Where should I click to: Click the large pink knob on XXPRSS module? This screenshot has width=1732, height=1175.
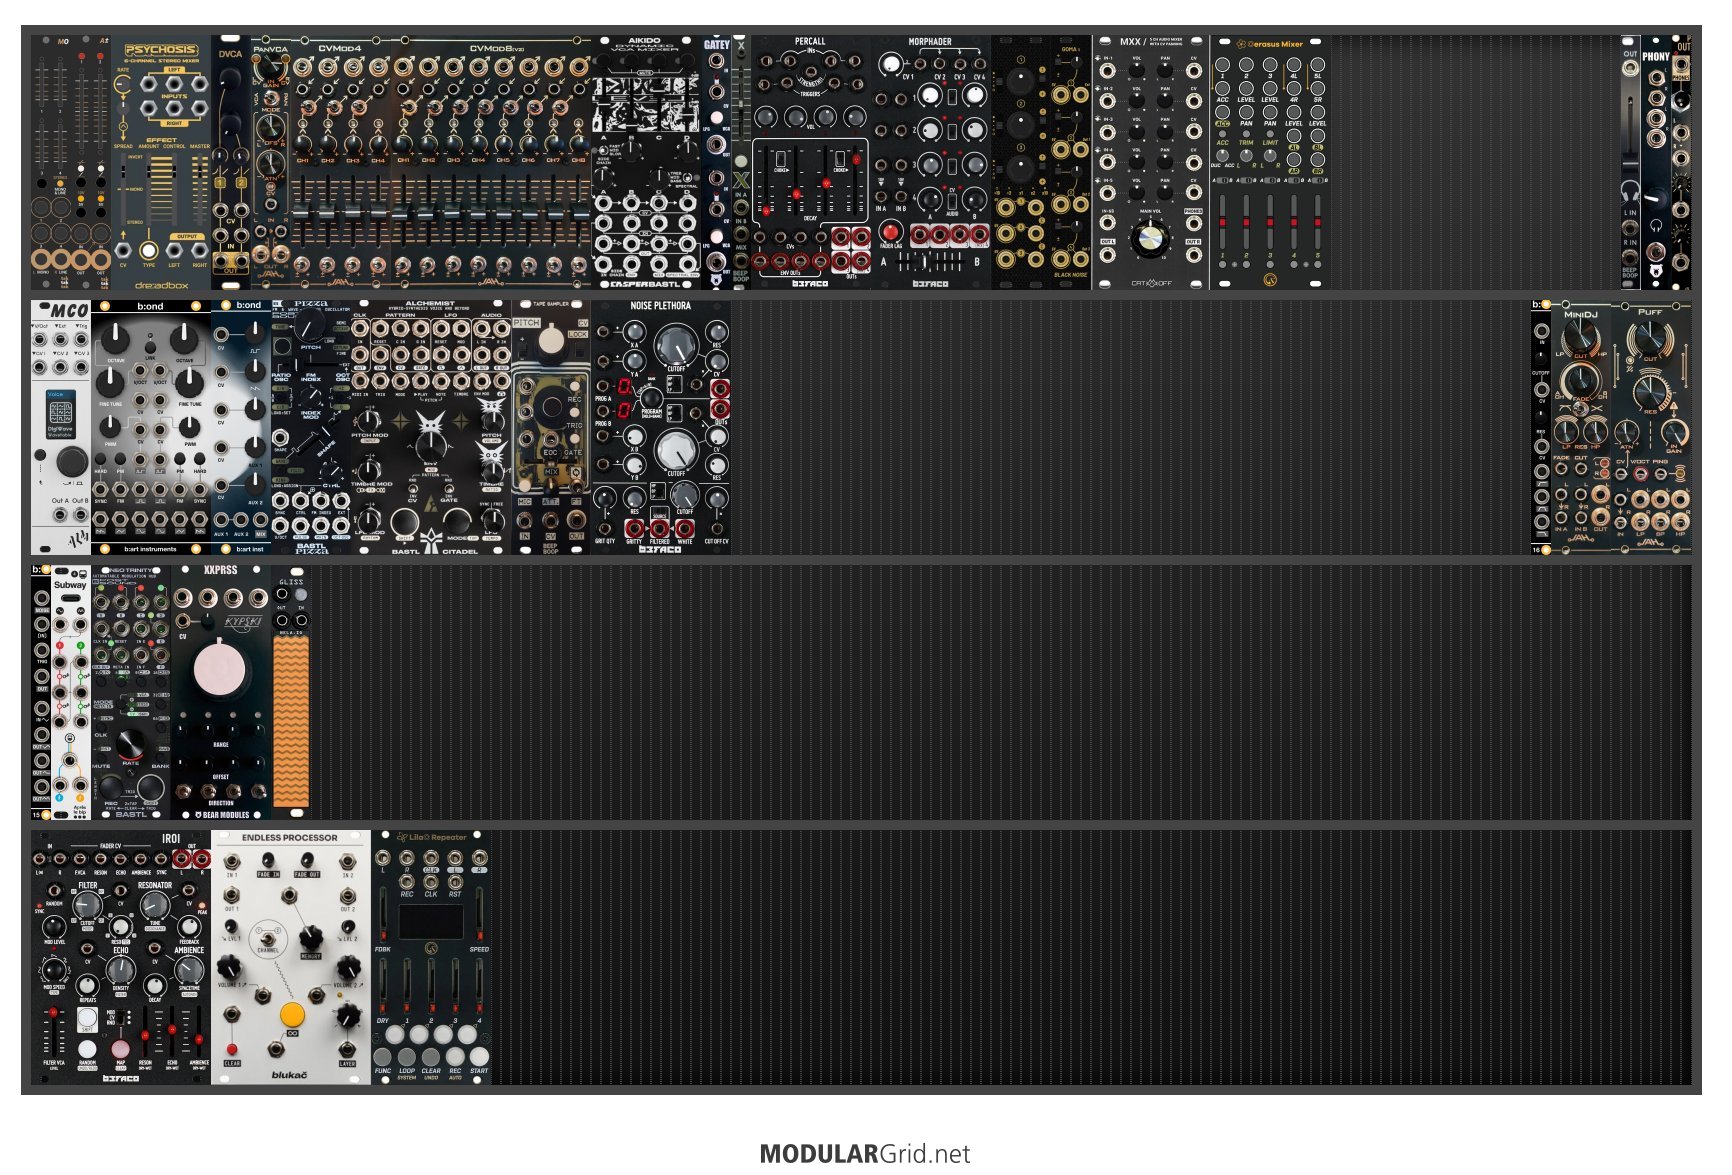[x=220, y=670]
